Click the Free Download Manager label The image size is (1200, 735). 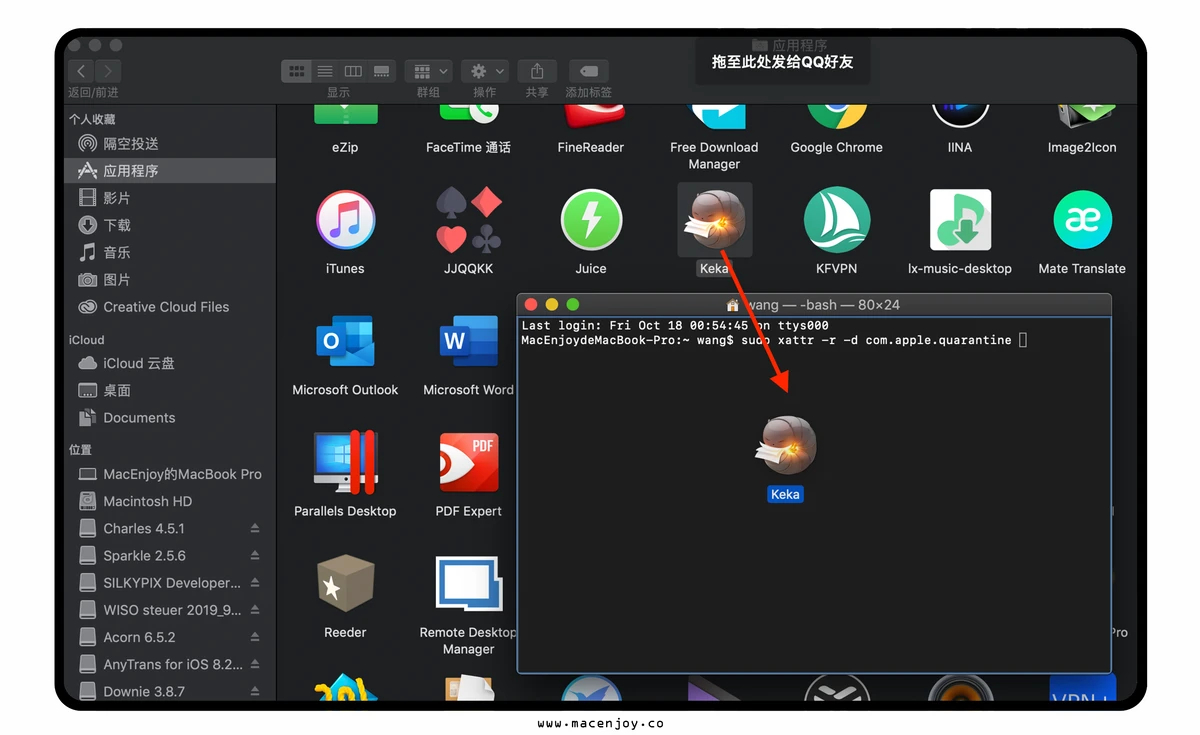tap(714, 155)
